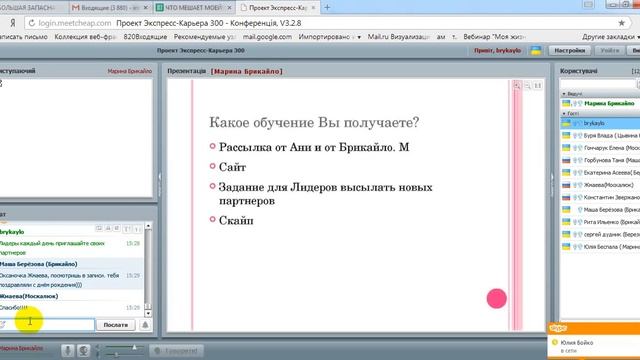Open Настройки settings button

pyautogui.click(x=569, y=51)
